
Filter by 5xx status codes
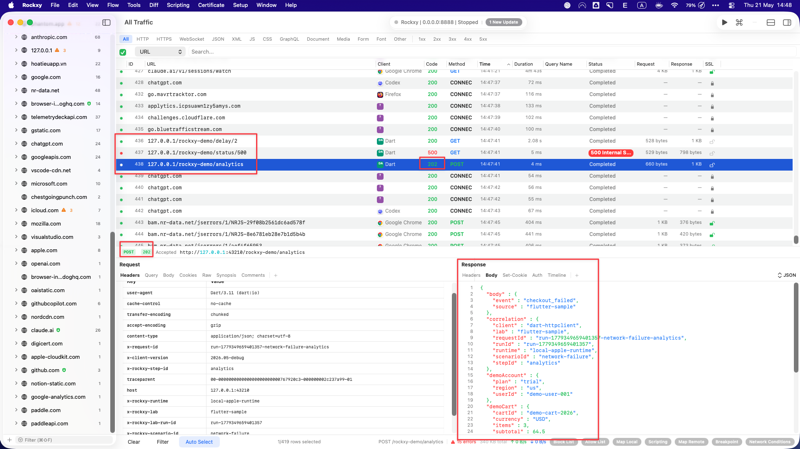click(483, 39)
